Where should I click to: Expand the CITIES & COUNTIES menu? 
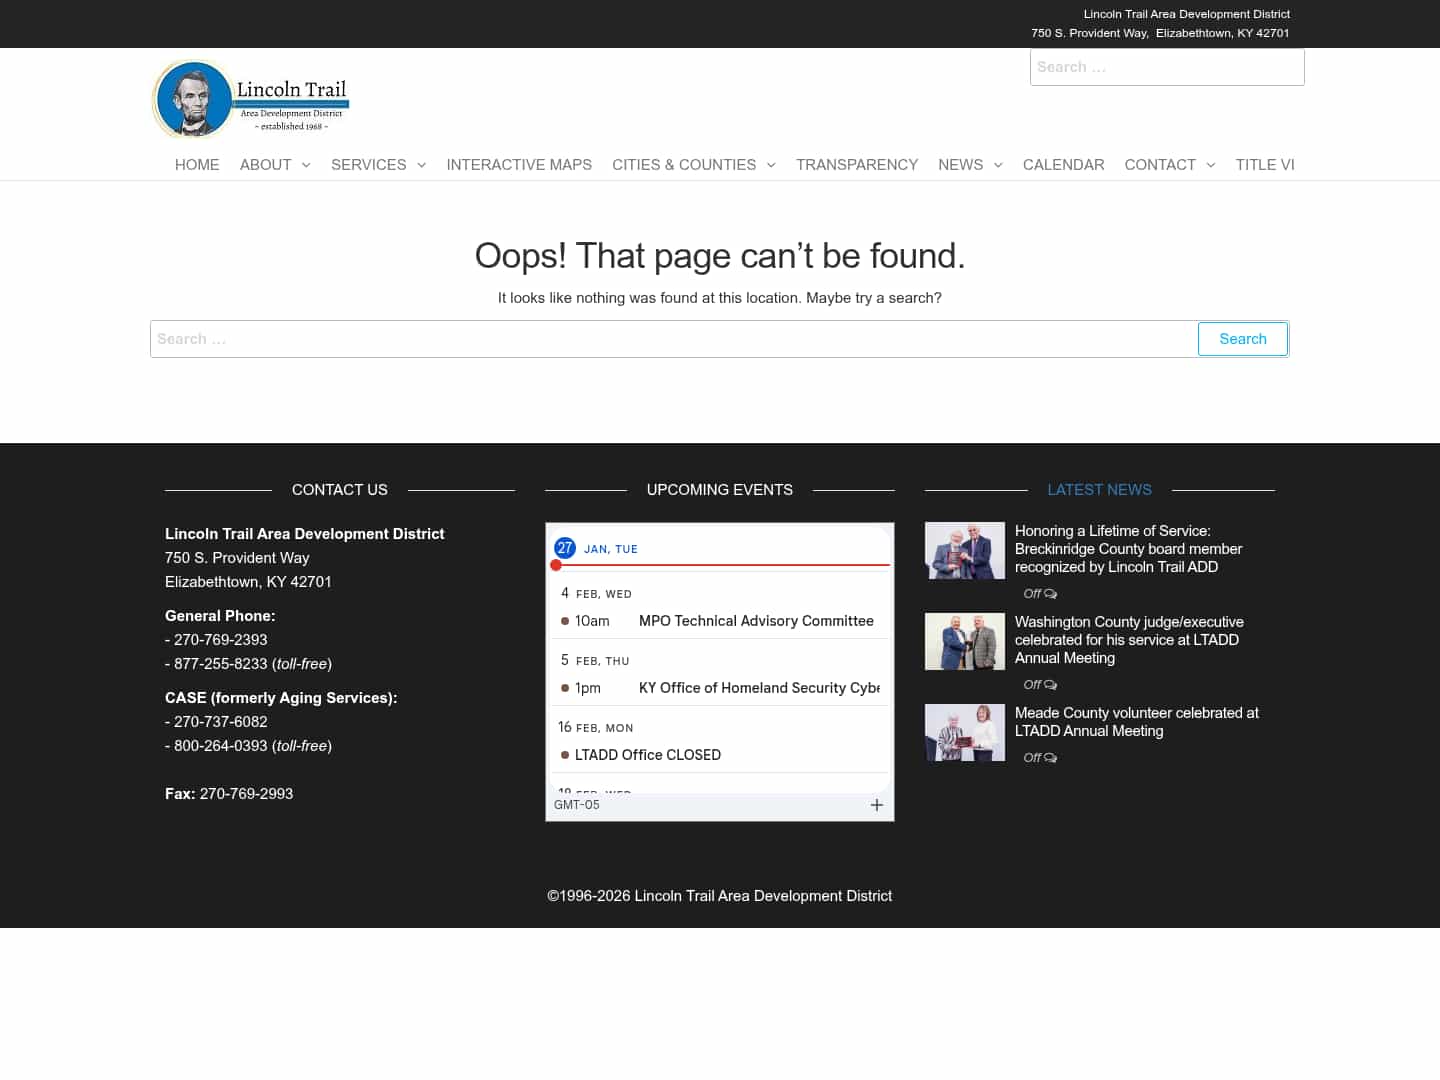pyautogui.click(x=685, y=164)
